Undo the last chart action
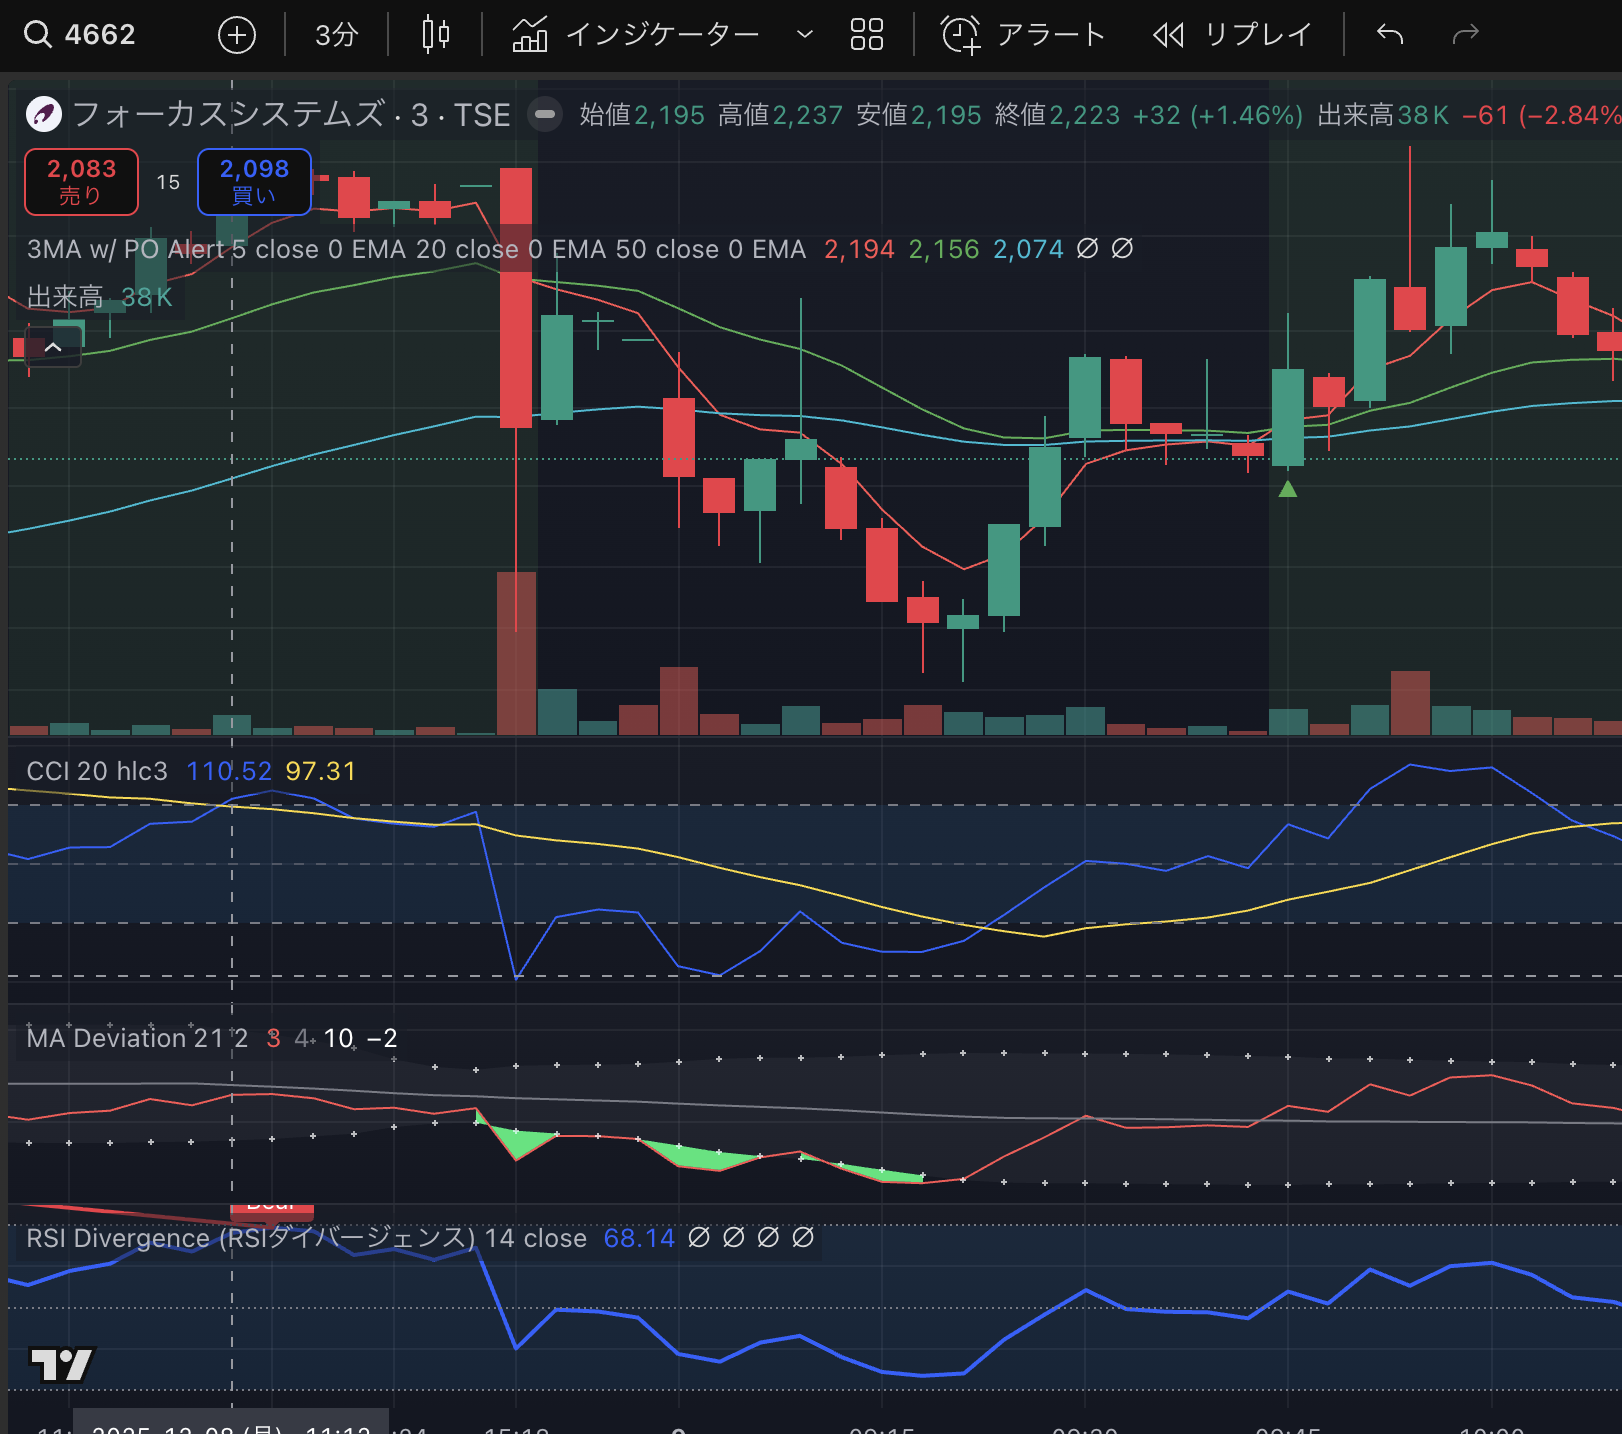Image resolution: width=1622 pixels, height=1434 pixels. coord(1390,35)
